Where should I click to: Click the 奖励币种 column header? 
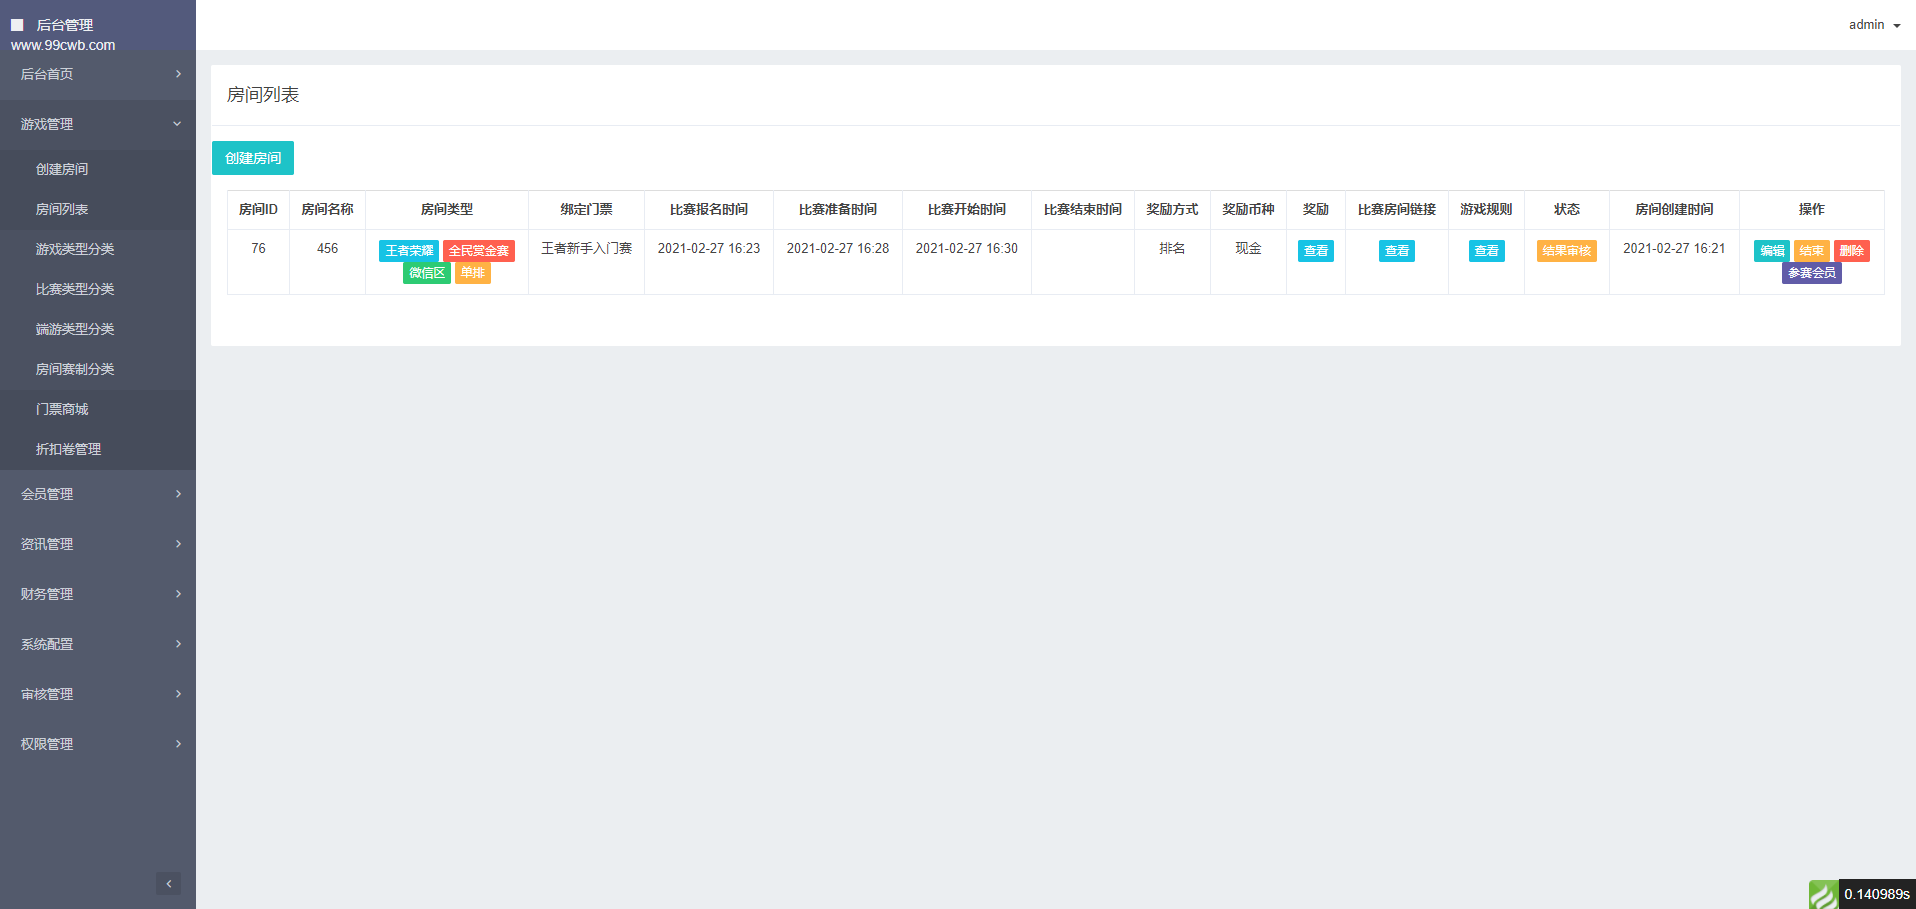point(1248,210)
